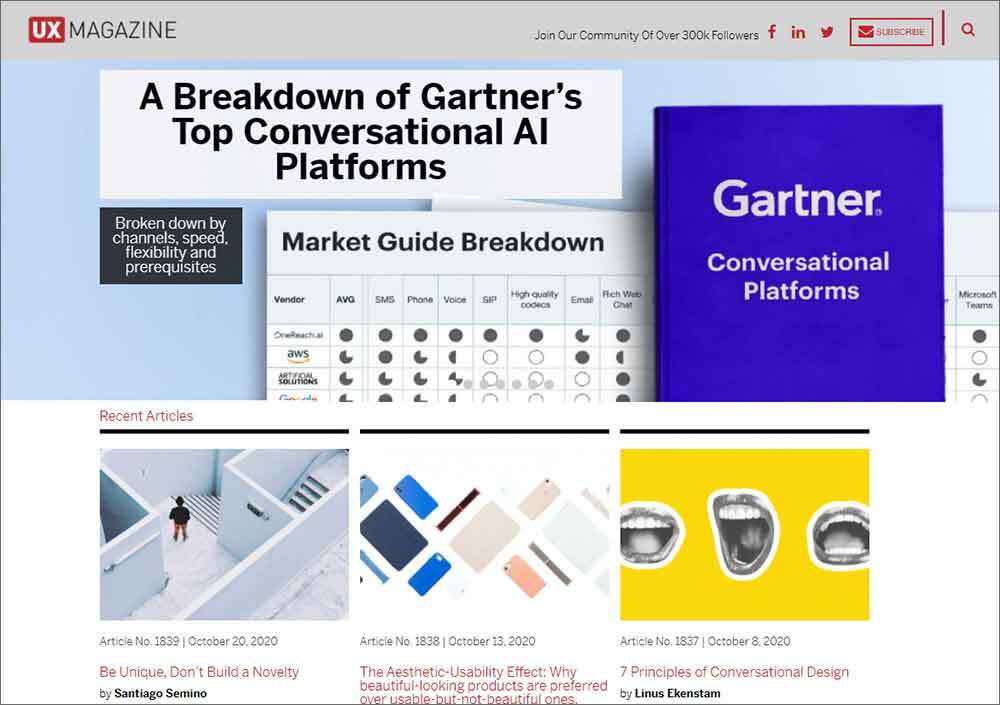
Task: Open the colorful phone cases thumbnail
Action: tap(484, 534)
